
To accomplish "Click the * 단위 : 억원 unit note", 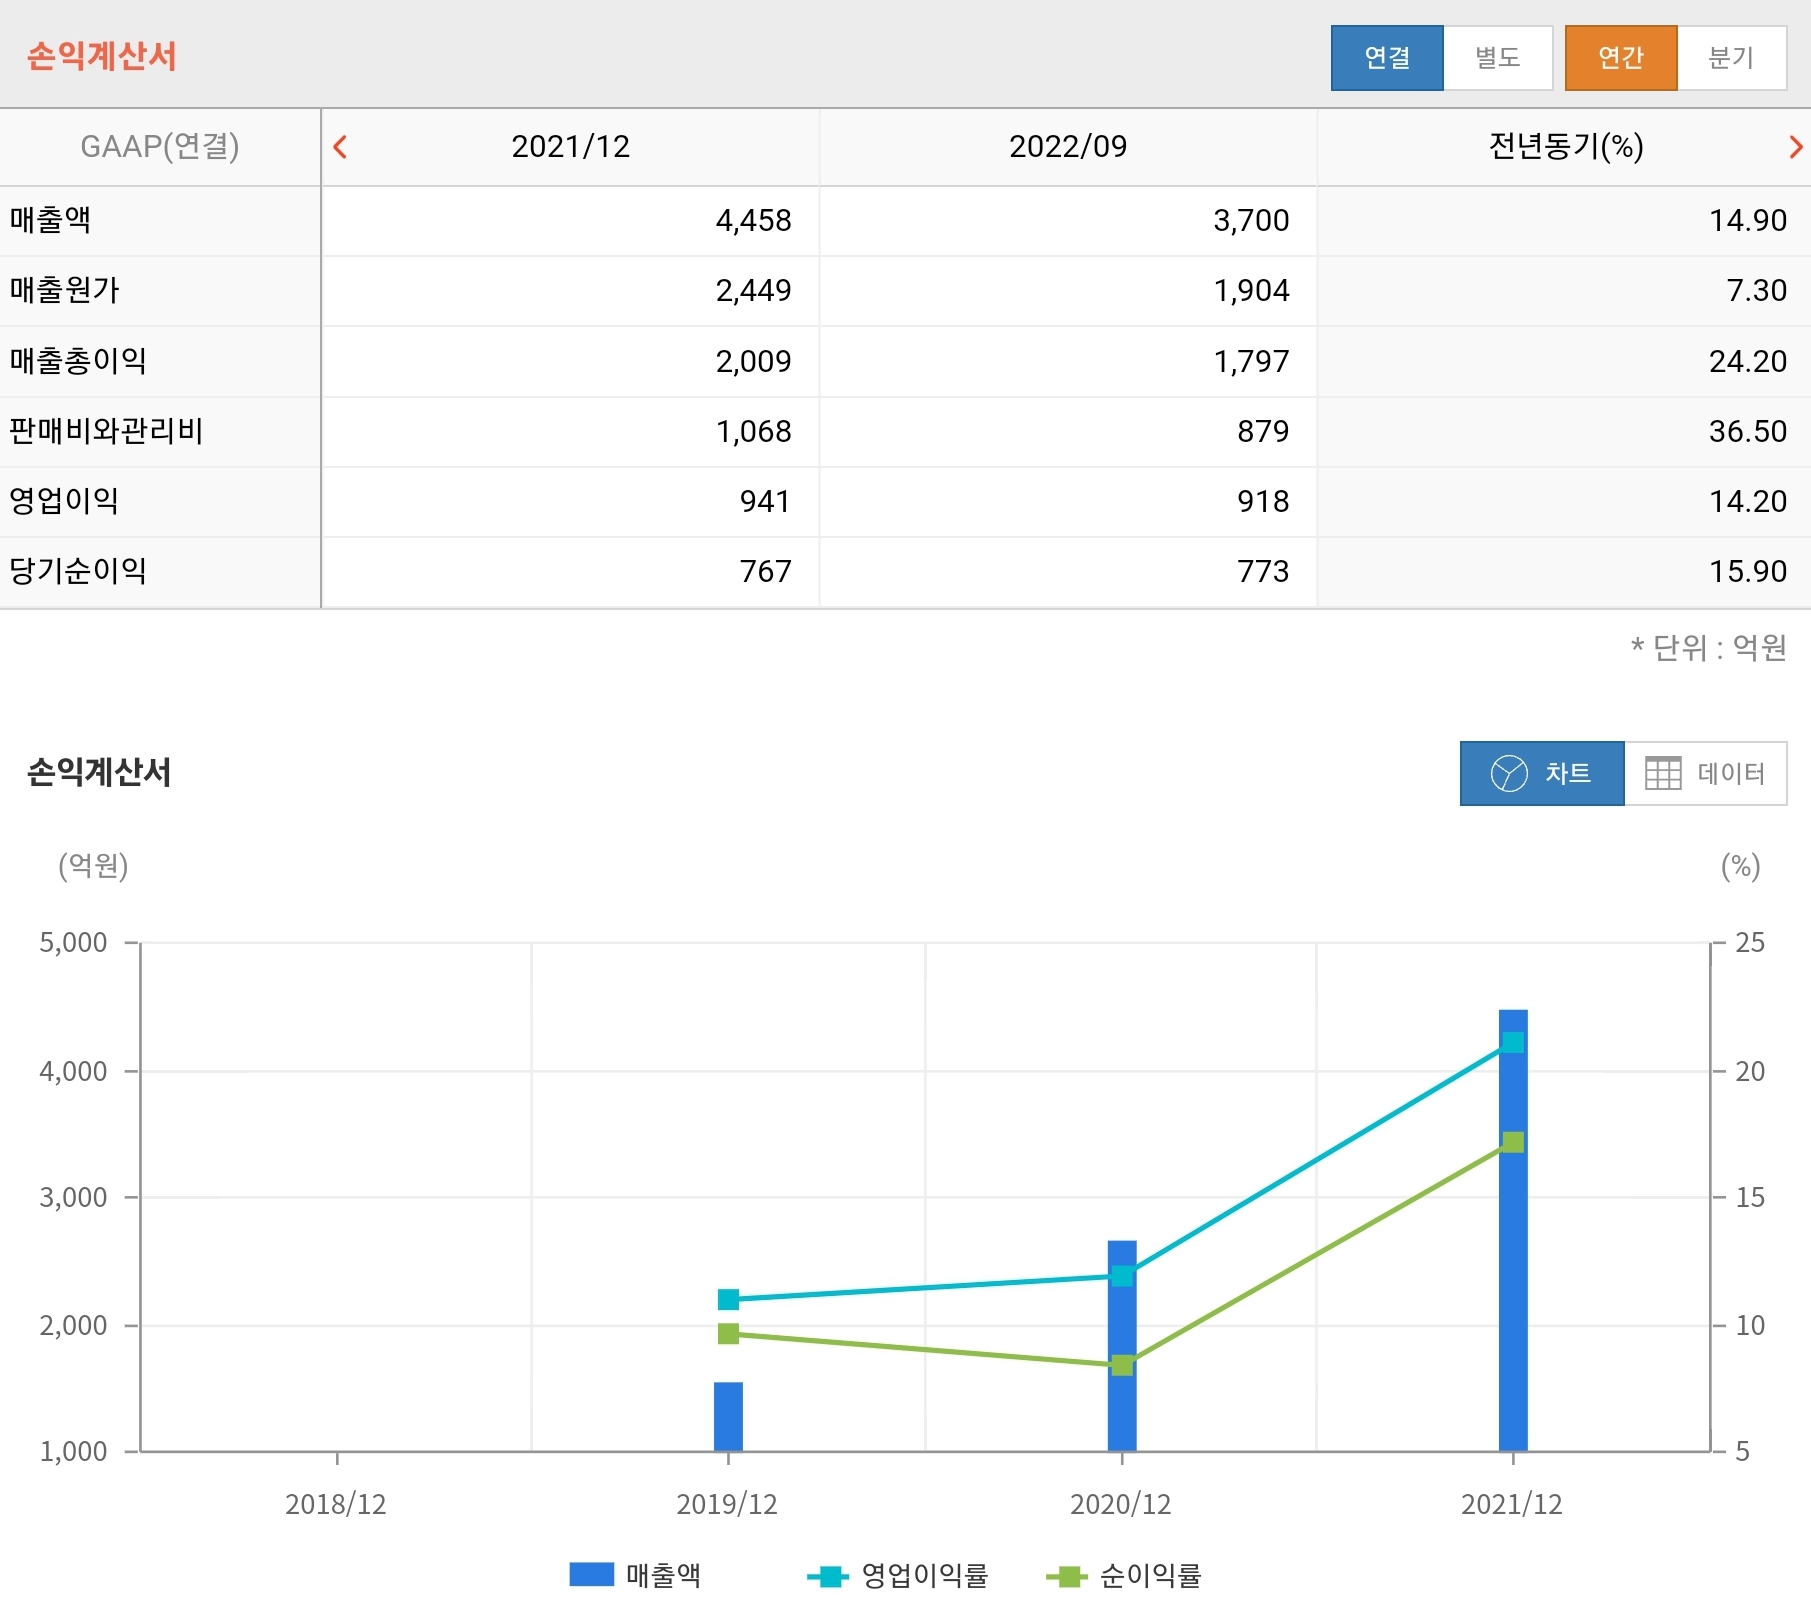I will click(x=1708, y=648).
